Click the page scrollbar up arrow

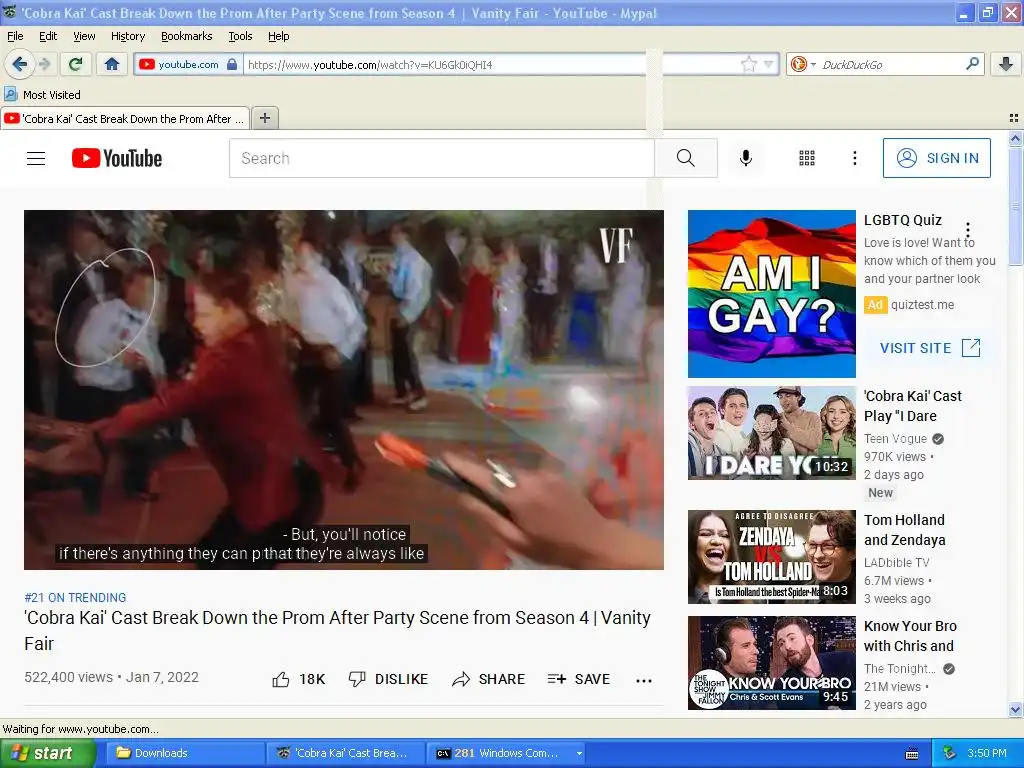tap(1015, 138)
